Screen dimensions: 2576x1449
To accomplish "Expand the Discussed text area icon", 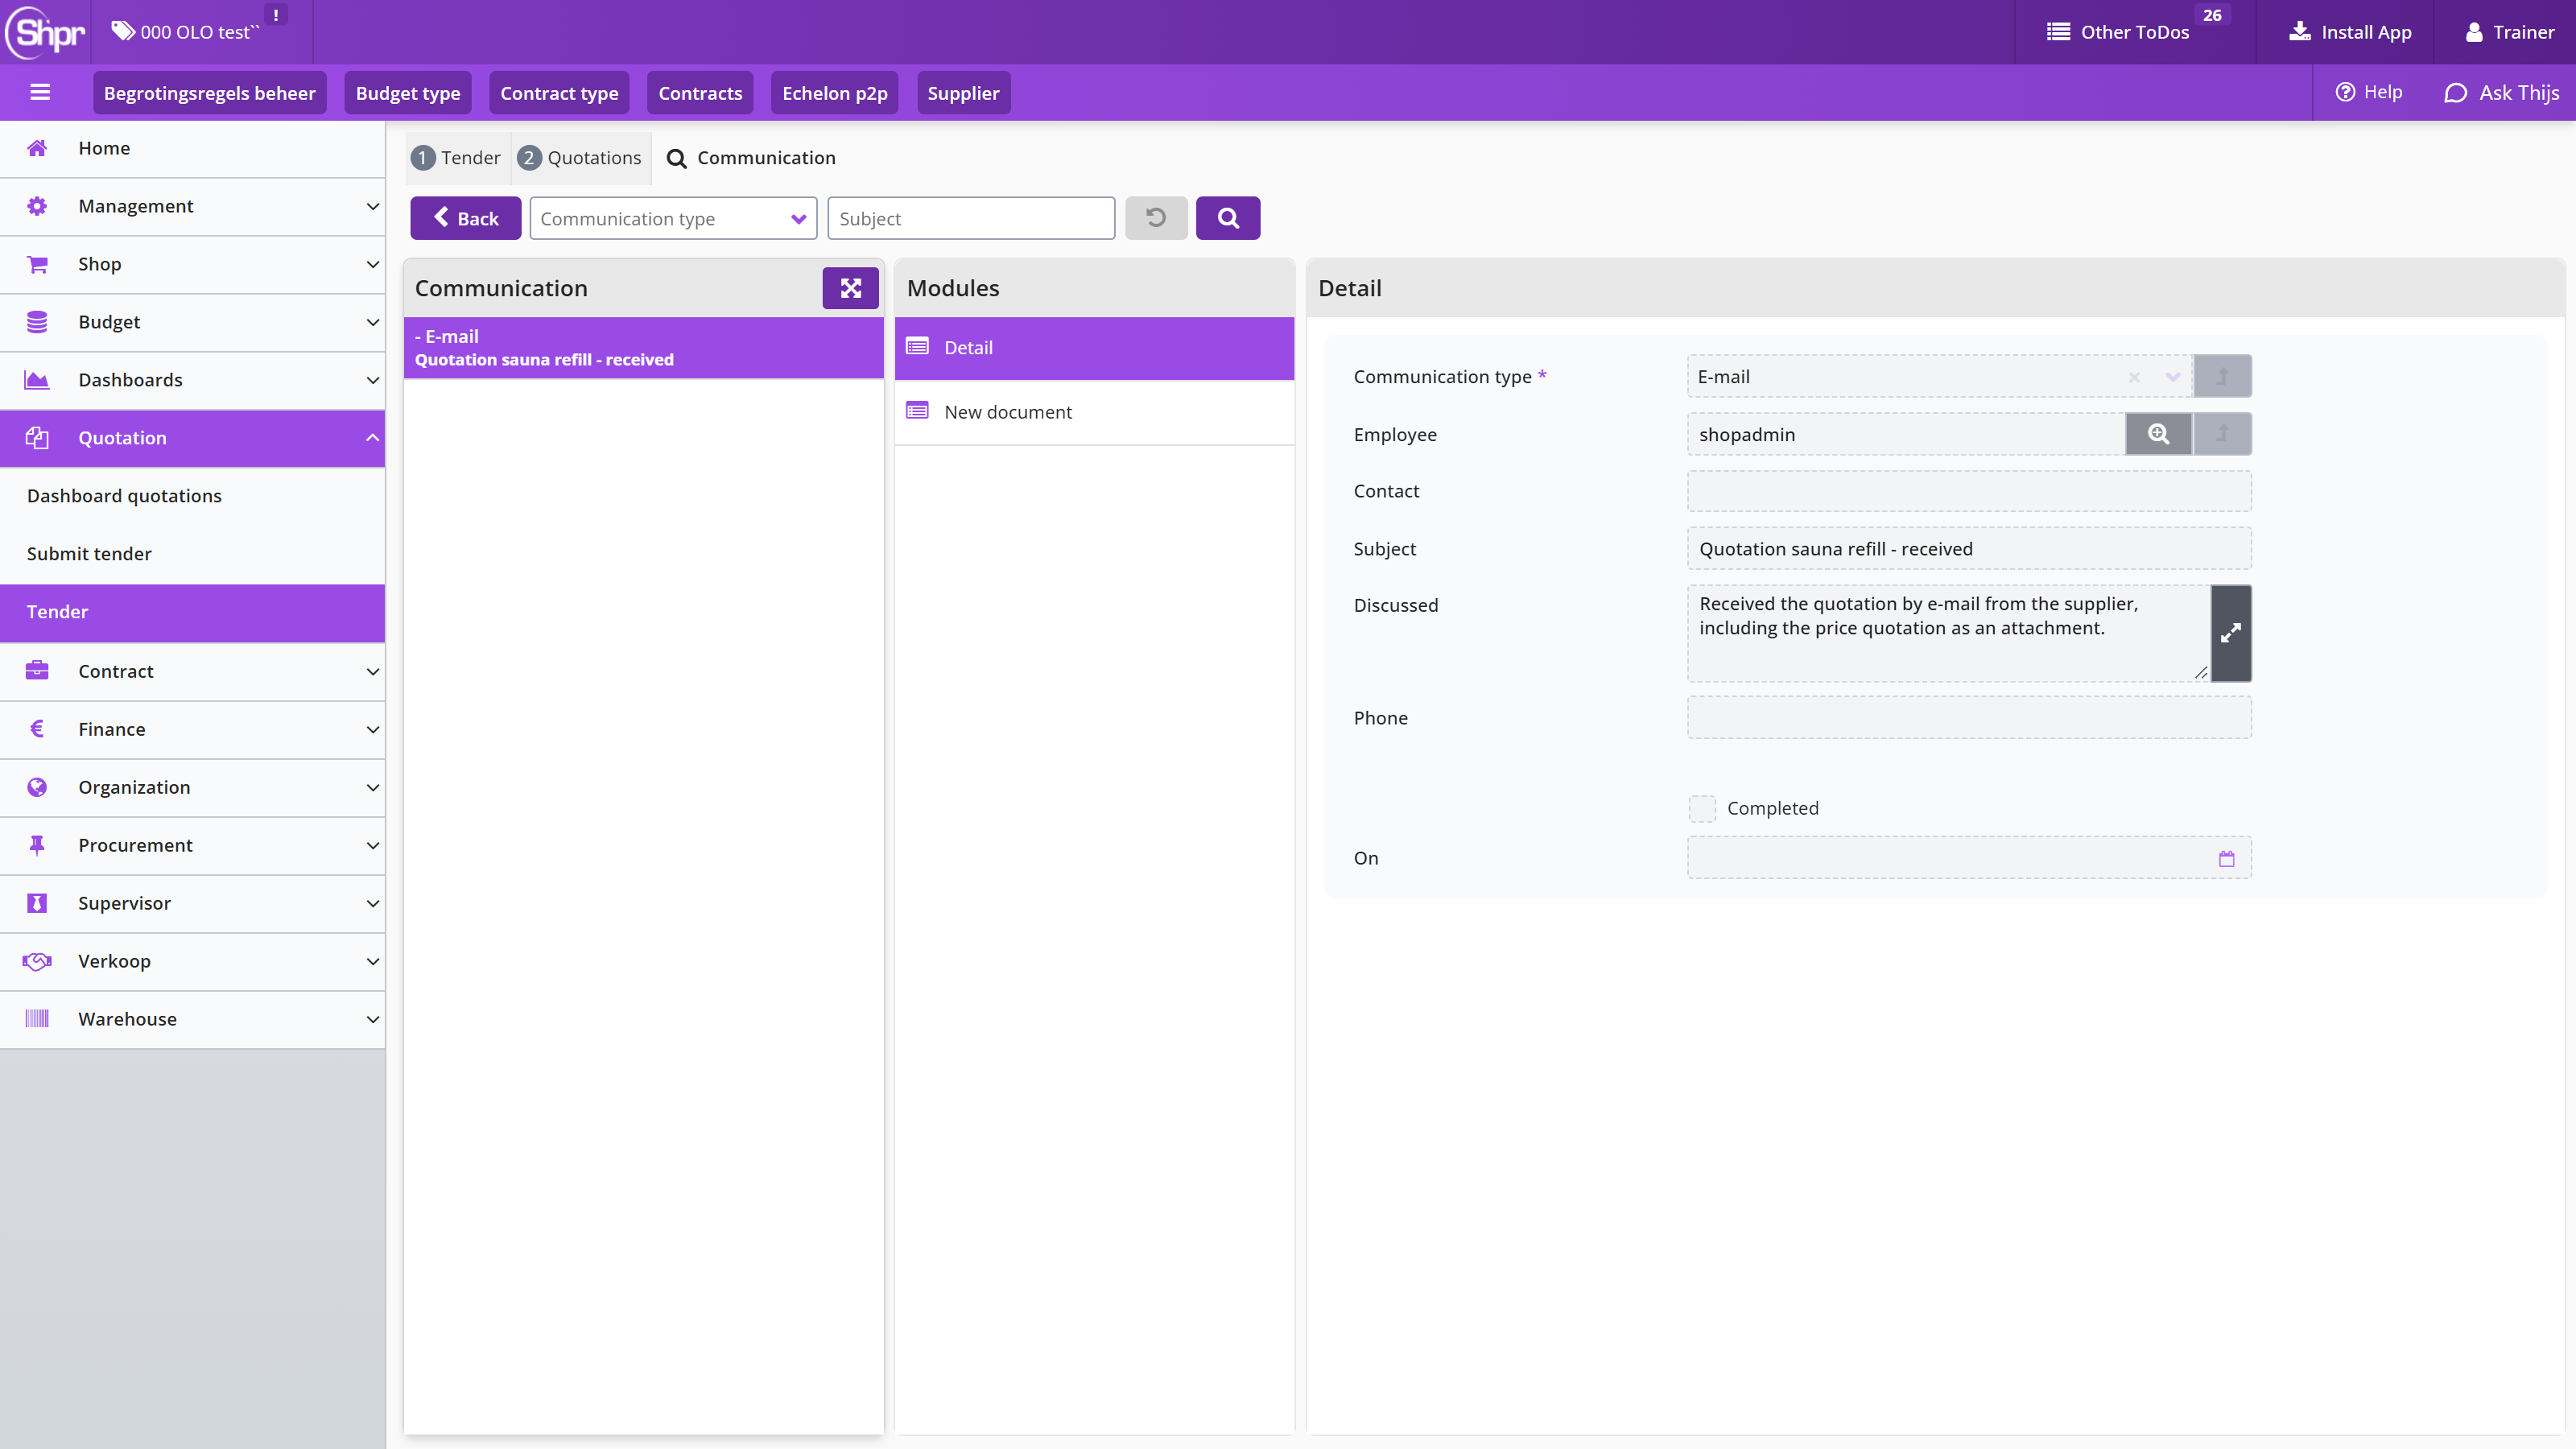I will (x=2231, y=633).
